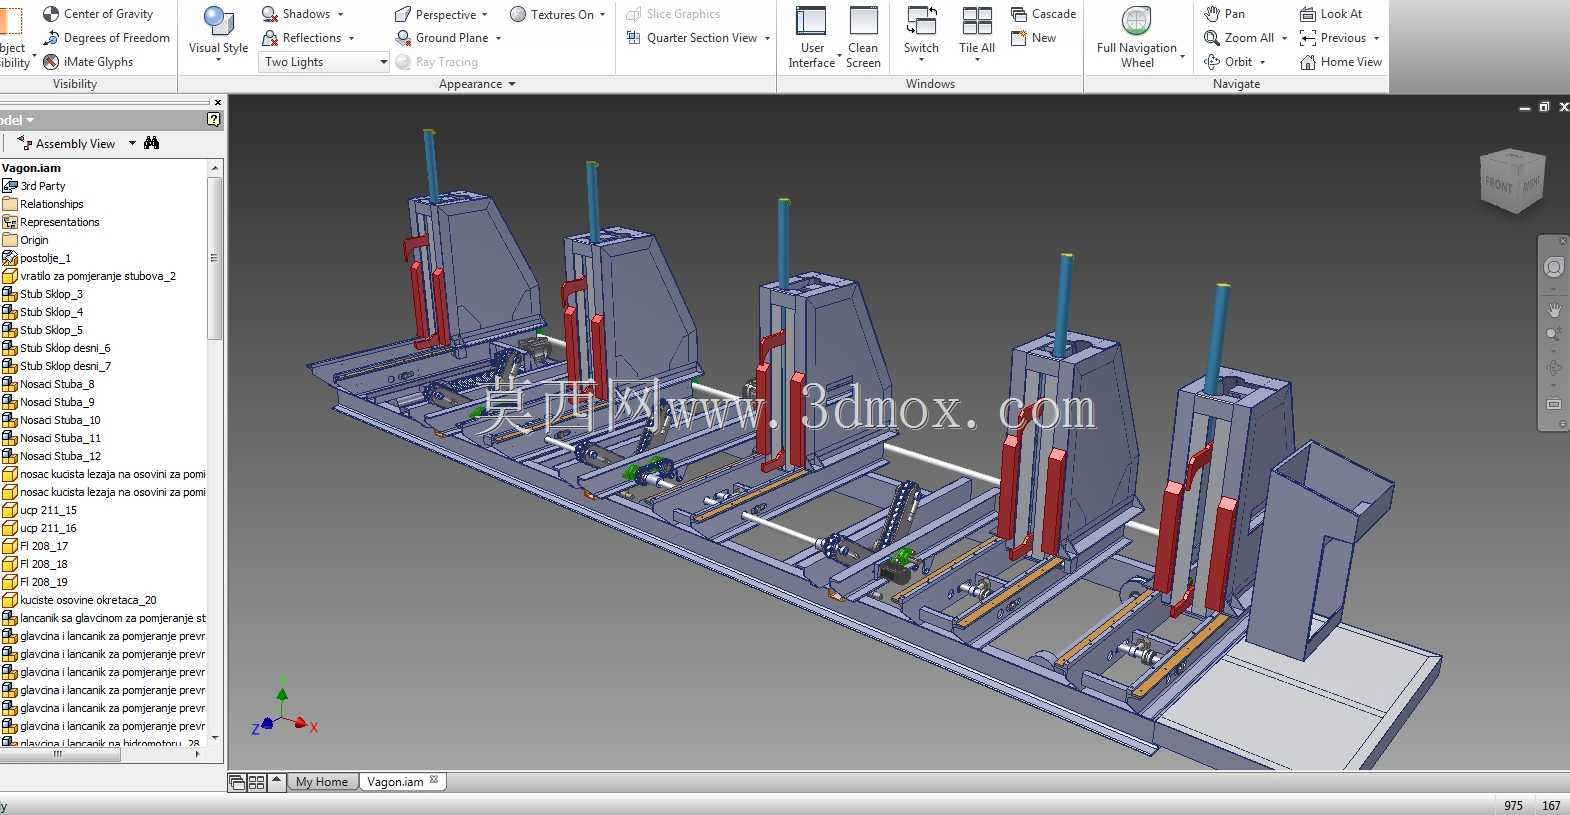Open the Orbit dropdown arrow
The image size is (1570, 815).
(1262, 63)
